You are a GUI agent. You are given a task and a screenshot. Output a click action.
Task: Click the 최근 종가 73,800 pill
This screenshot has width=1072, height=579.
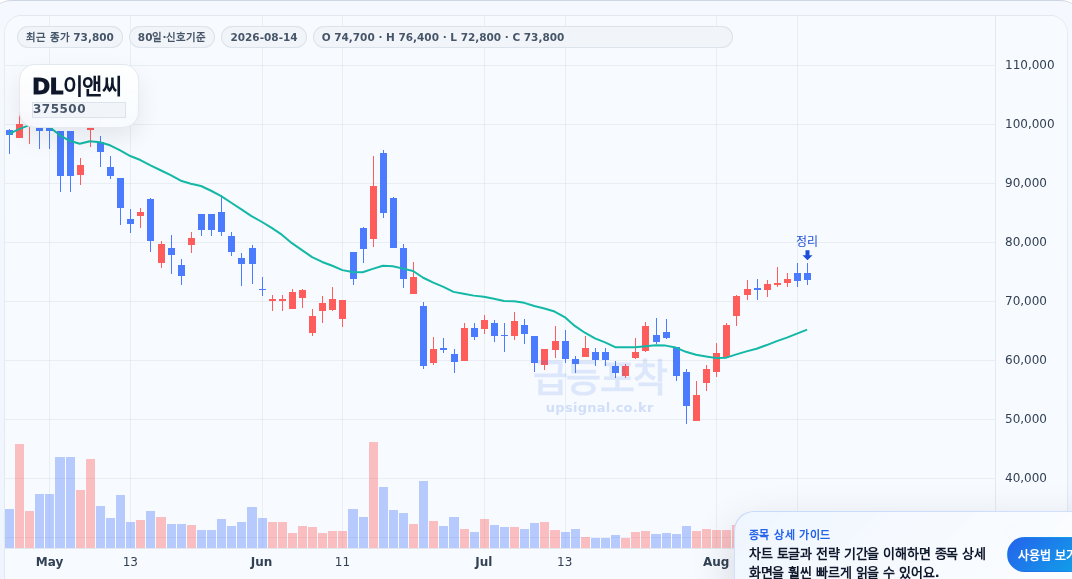70,37
